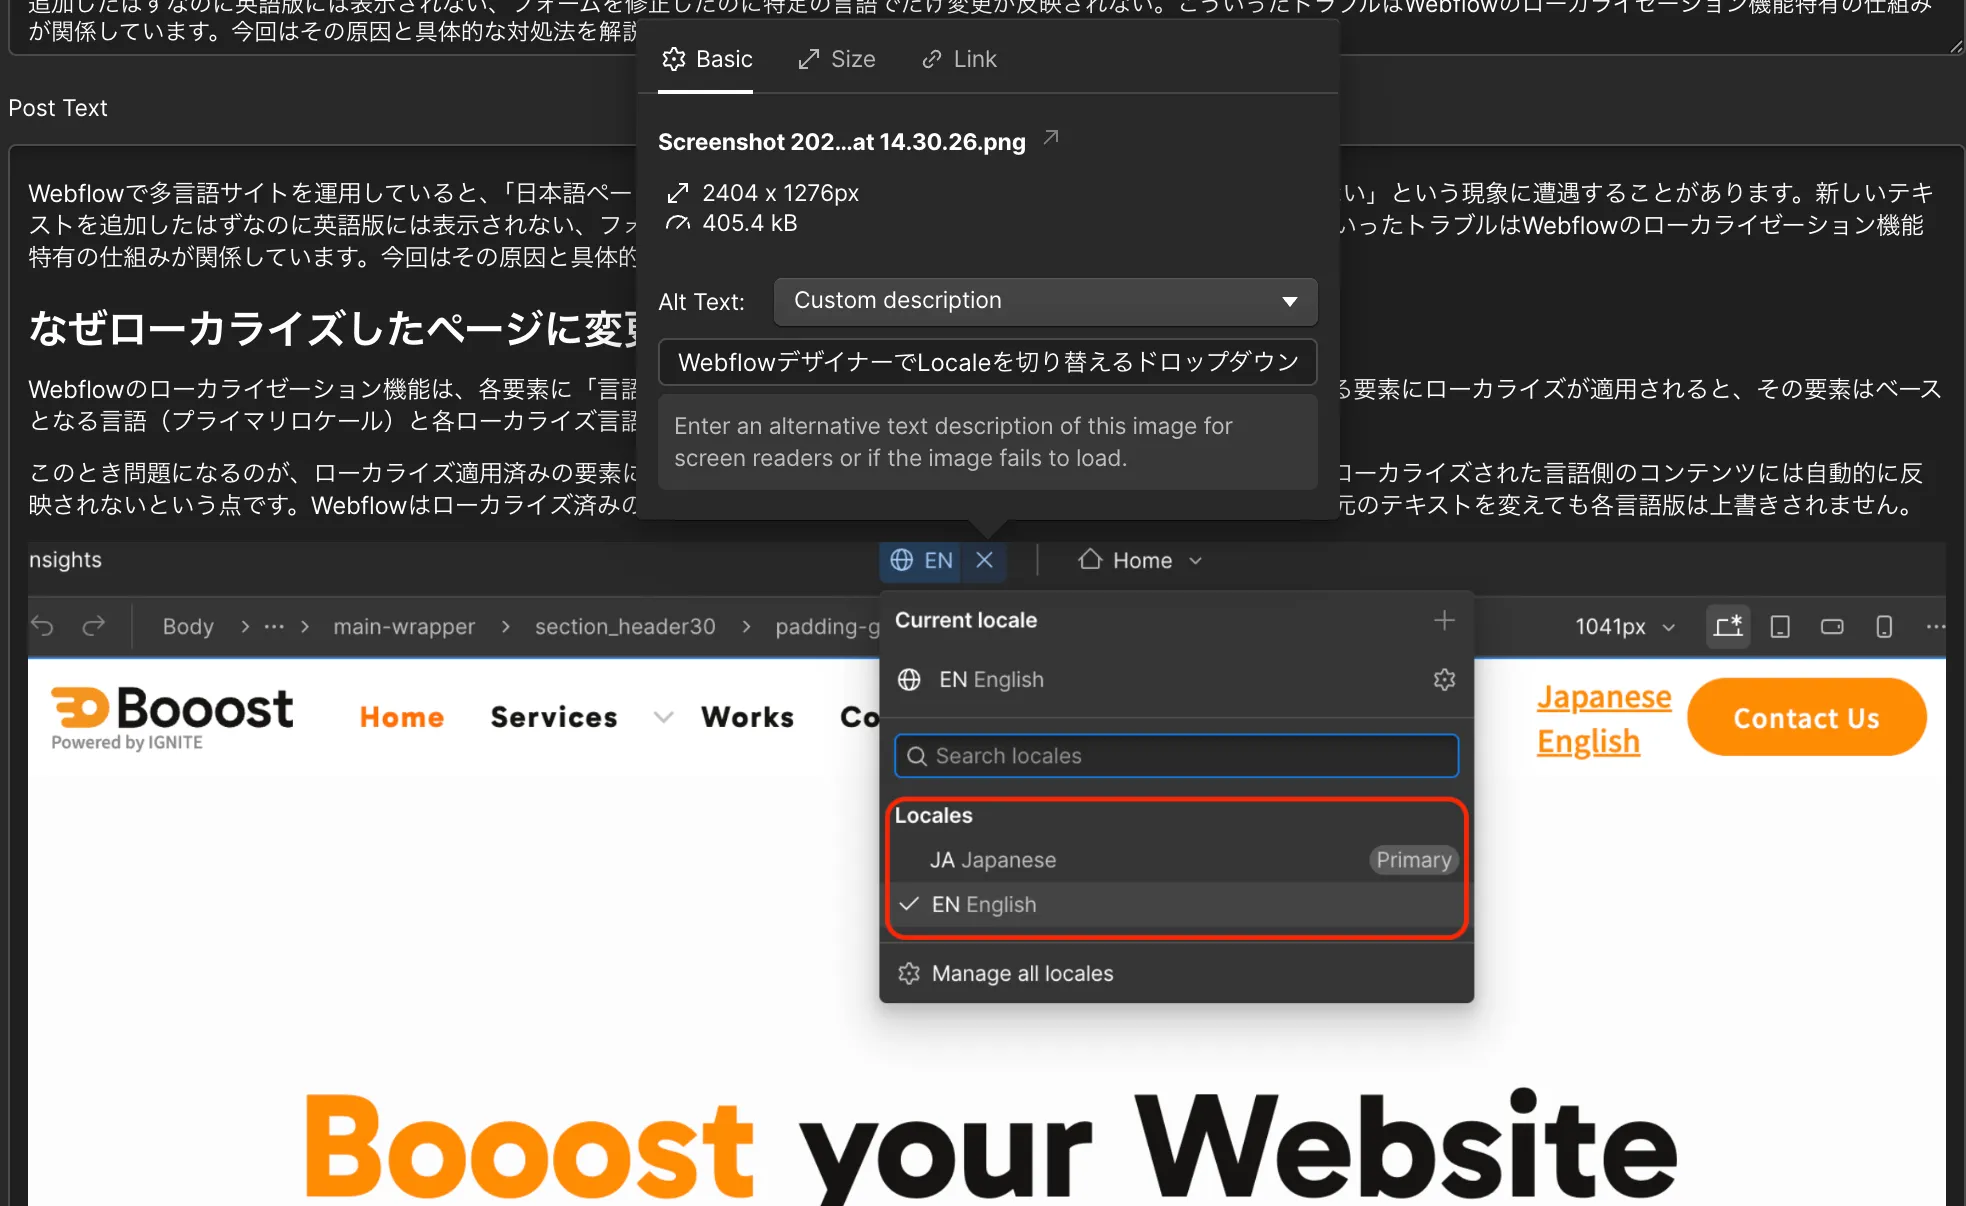Screen dimensions: 1966x1206
Task: Open the Link tab
Action: [959, 60]
